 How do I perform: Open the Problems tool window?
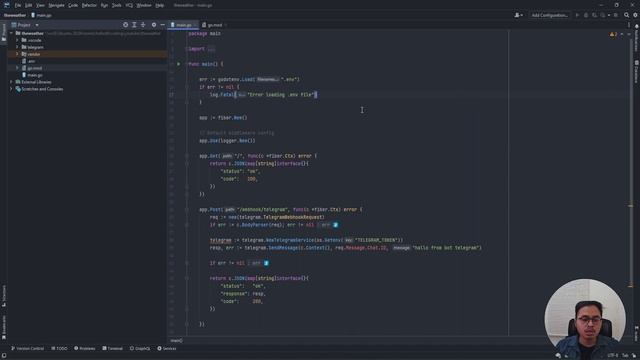pyautogui.click(x=84, y=349)
